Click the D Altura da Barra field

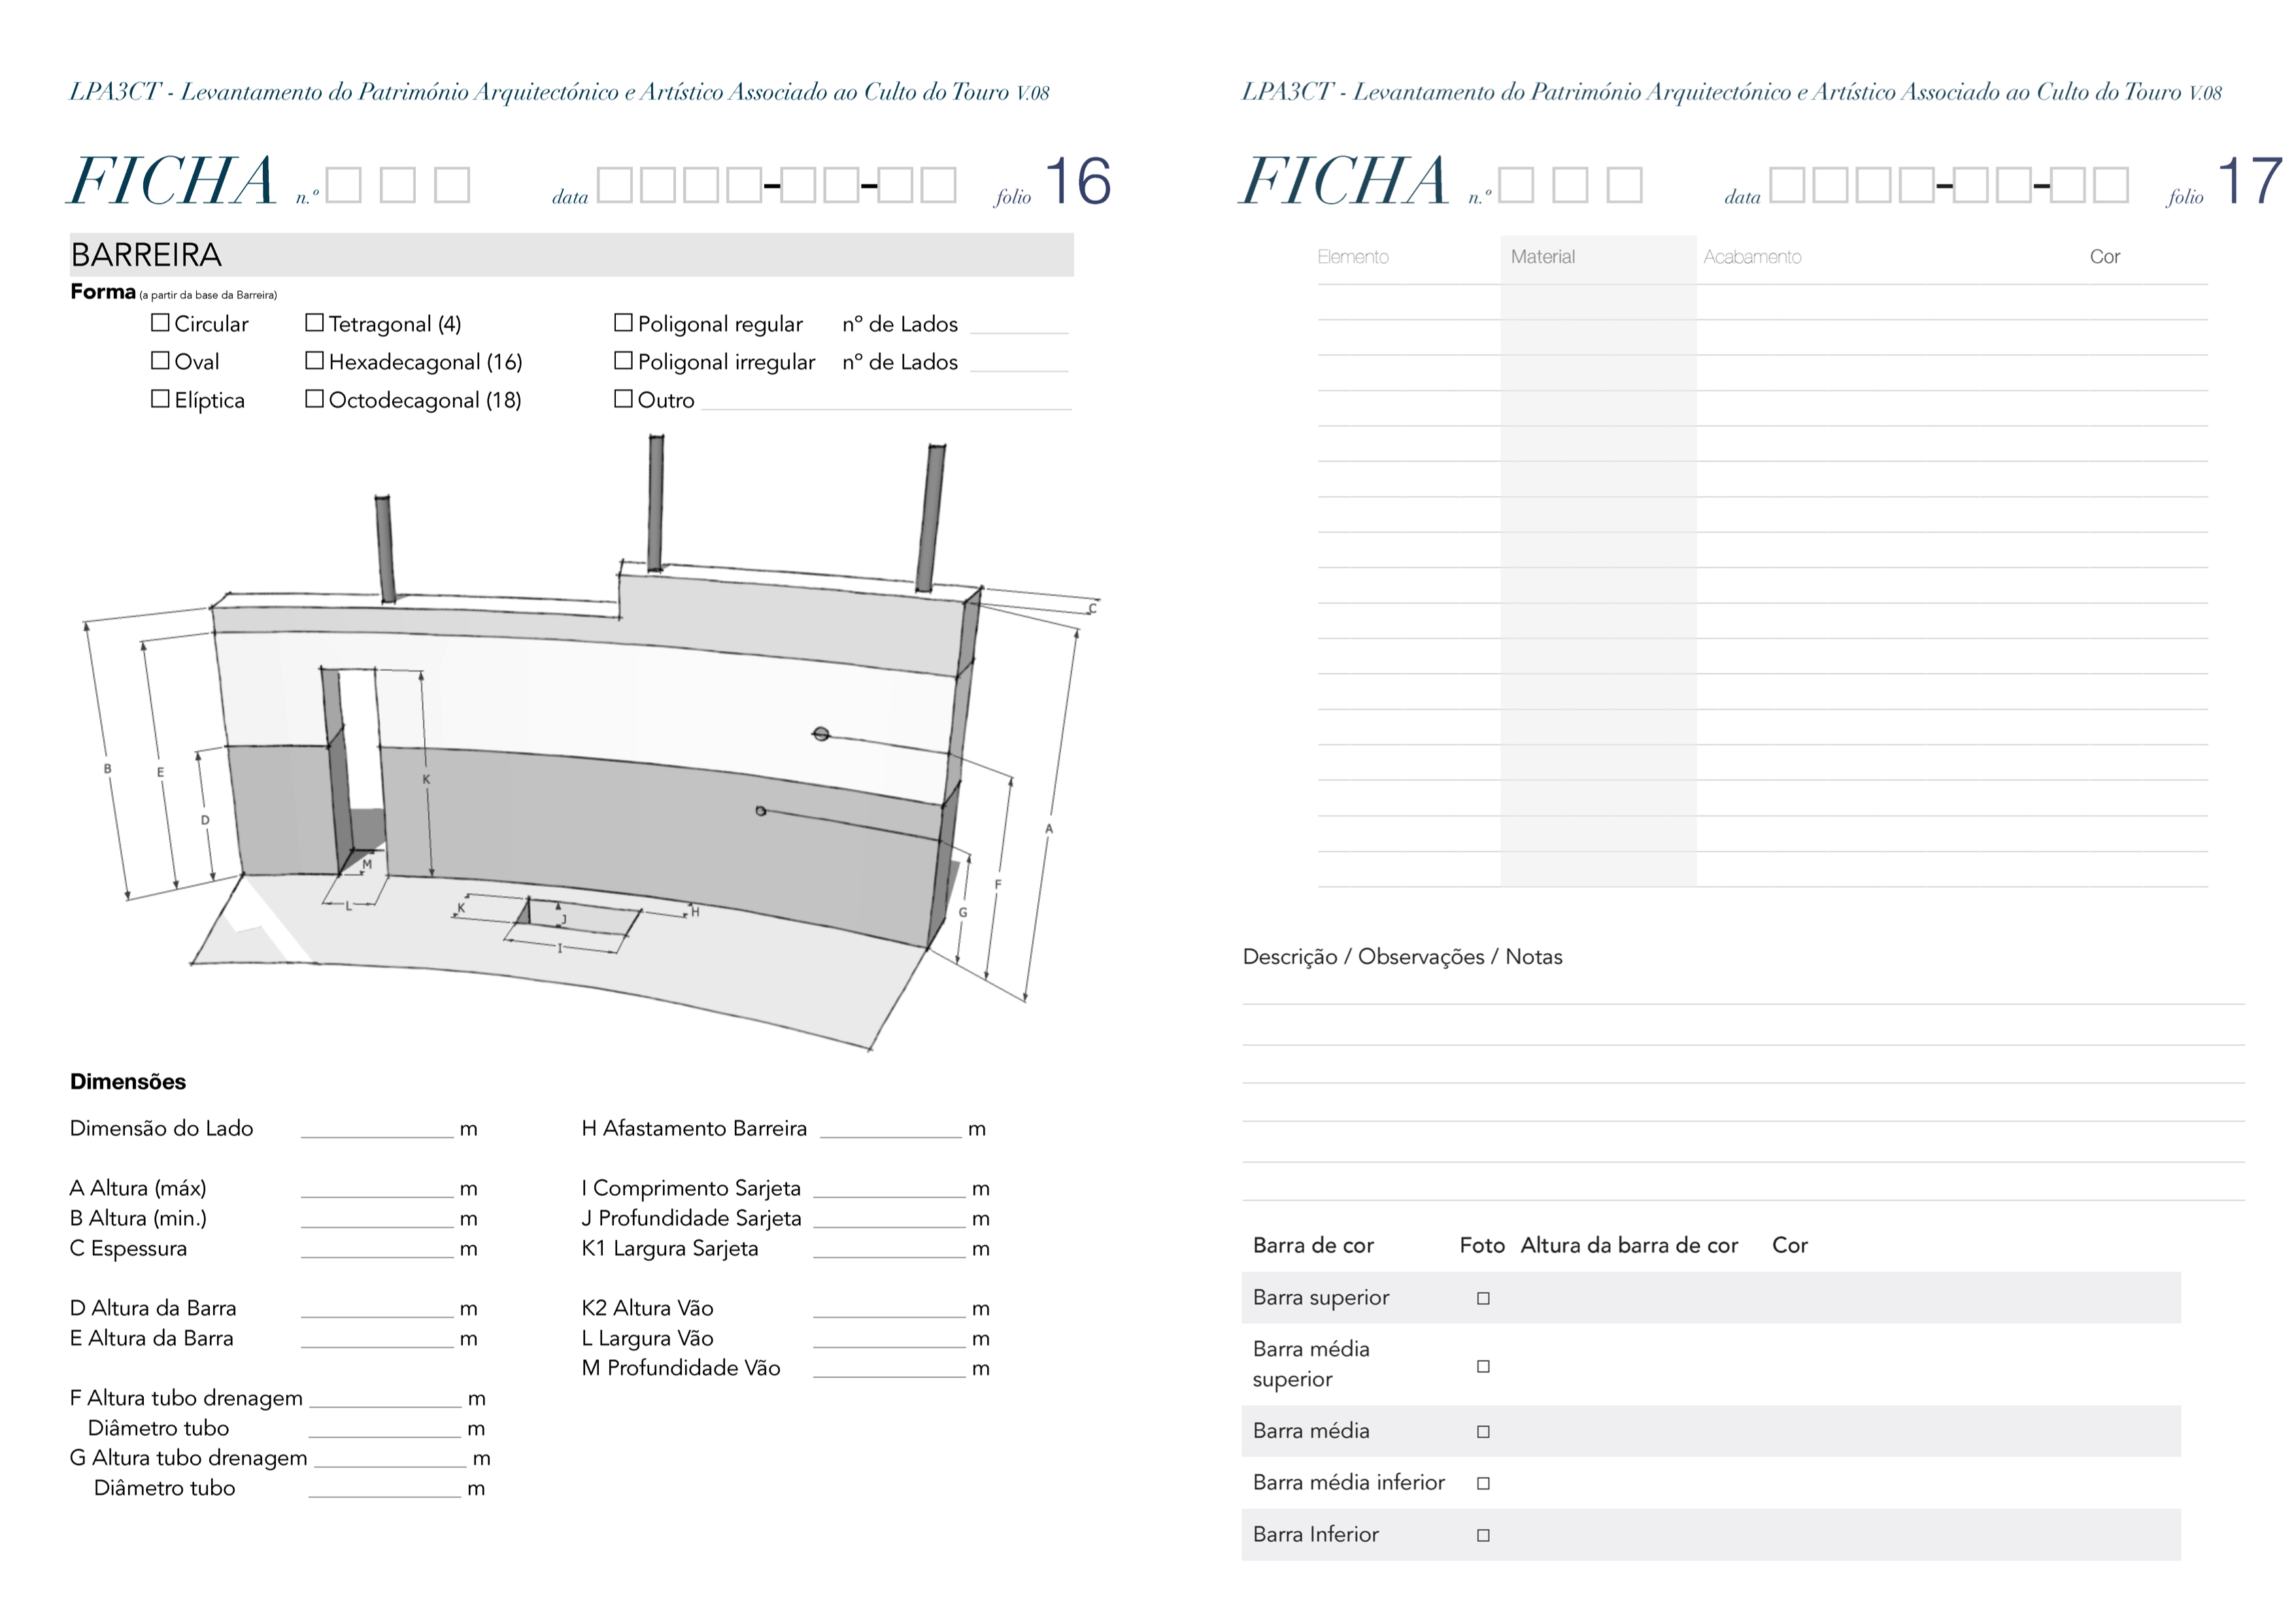(377, 1309)
